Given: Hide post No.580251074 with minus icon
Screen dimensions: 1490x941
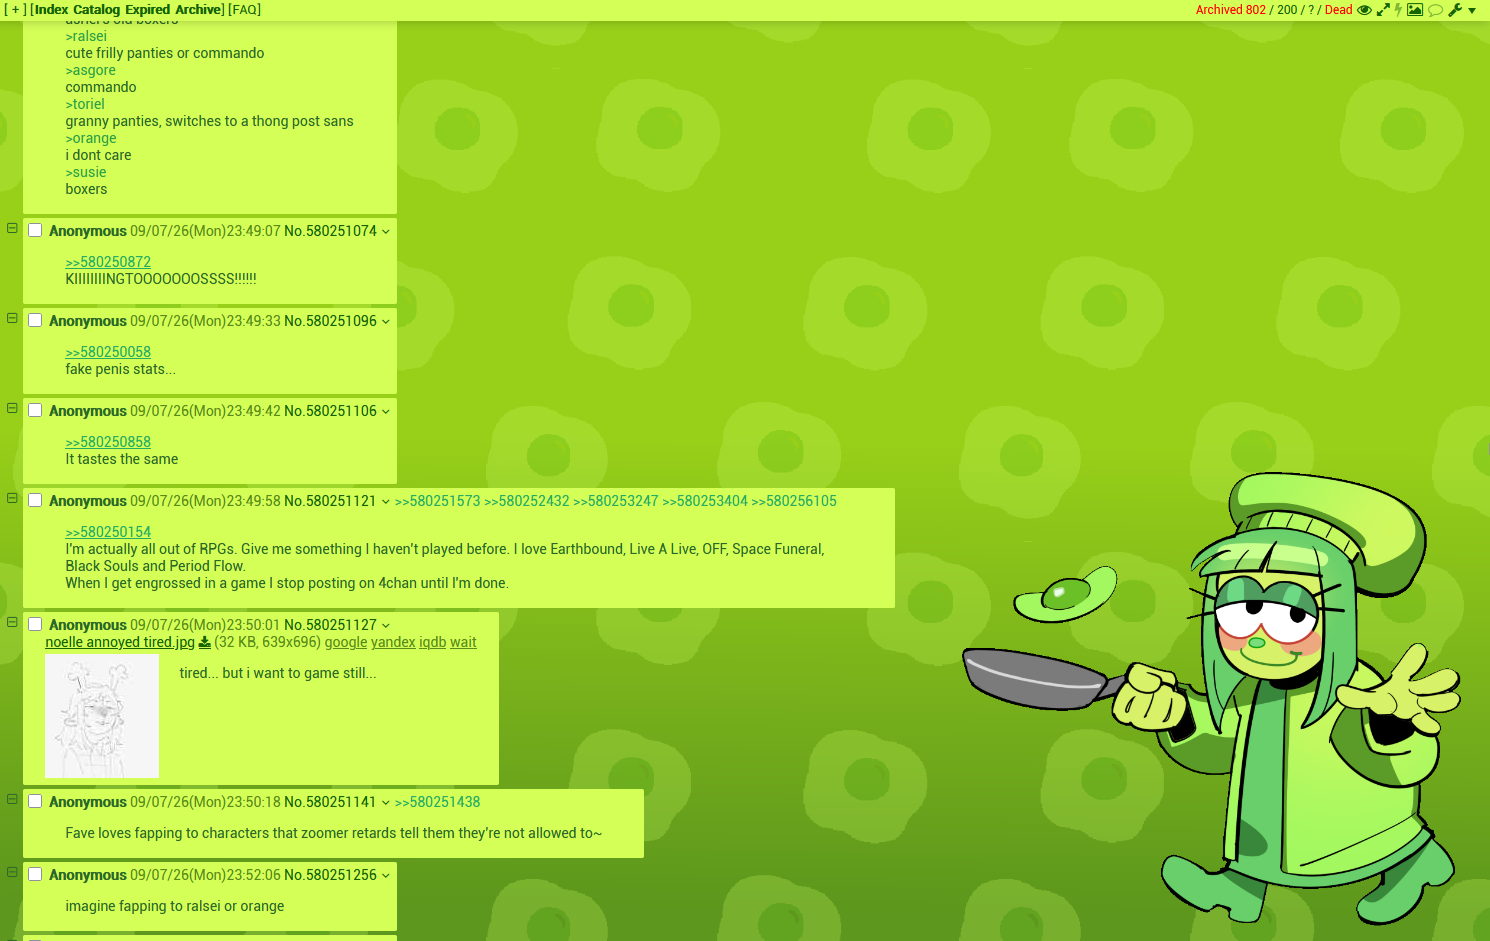Looking at the screenshot, I should pos(12,228).
